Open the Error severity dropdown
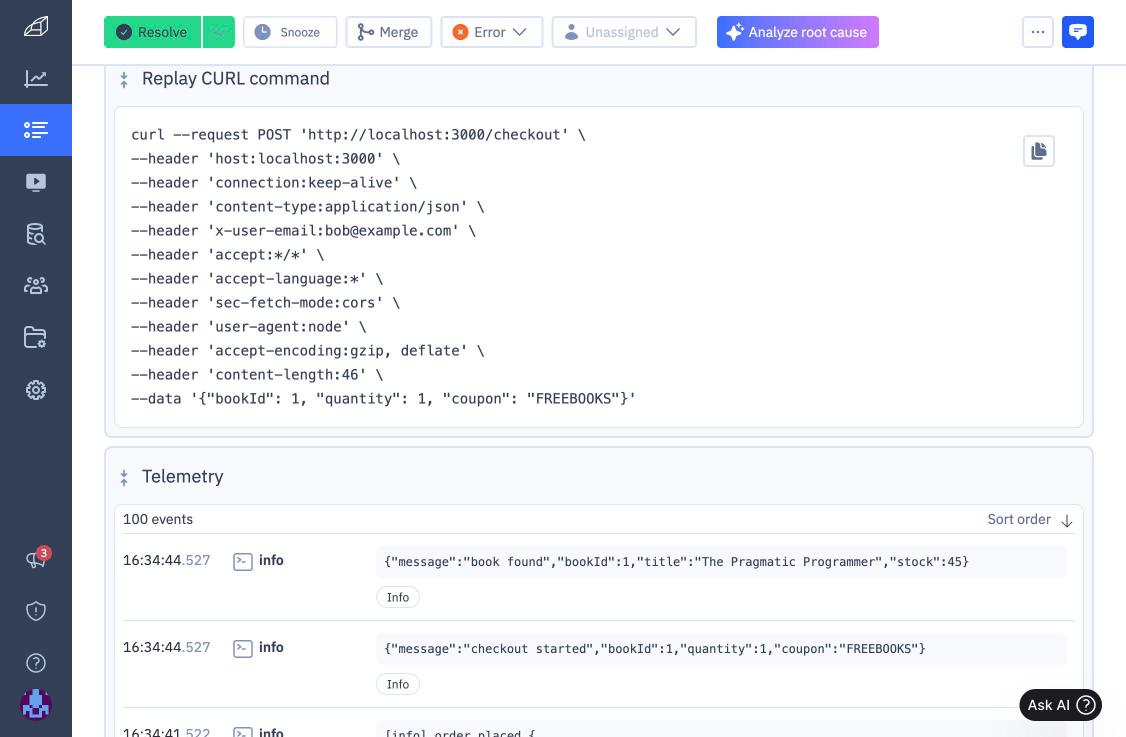This screenshot has height=737, width=1126. point(492,32)
